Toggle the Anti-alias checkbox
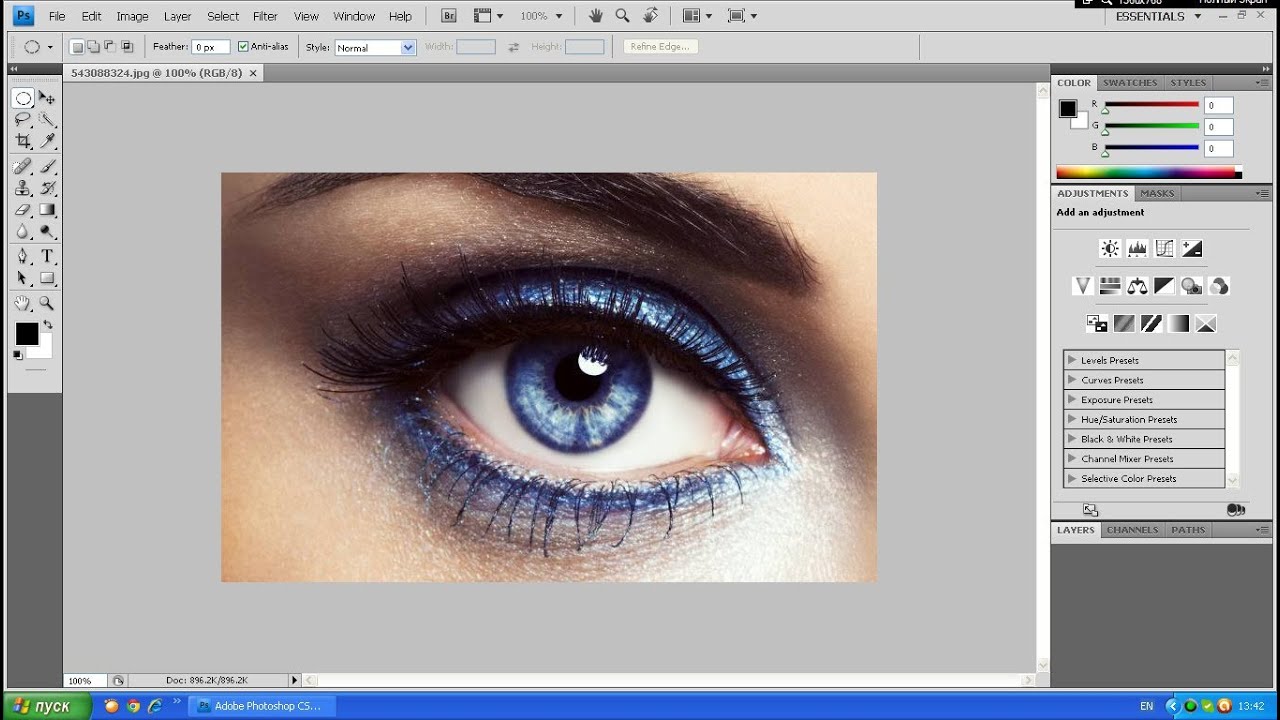Viewport: 1280px width, 720px height. pos(243,47)
